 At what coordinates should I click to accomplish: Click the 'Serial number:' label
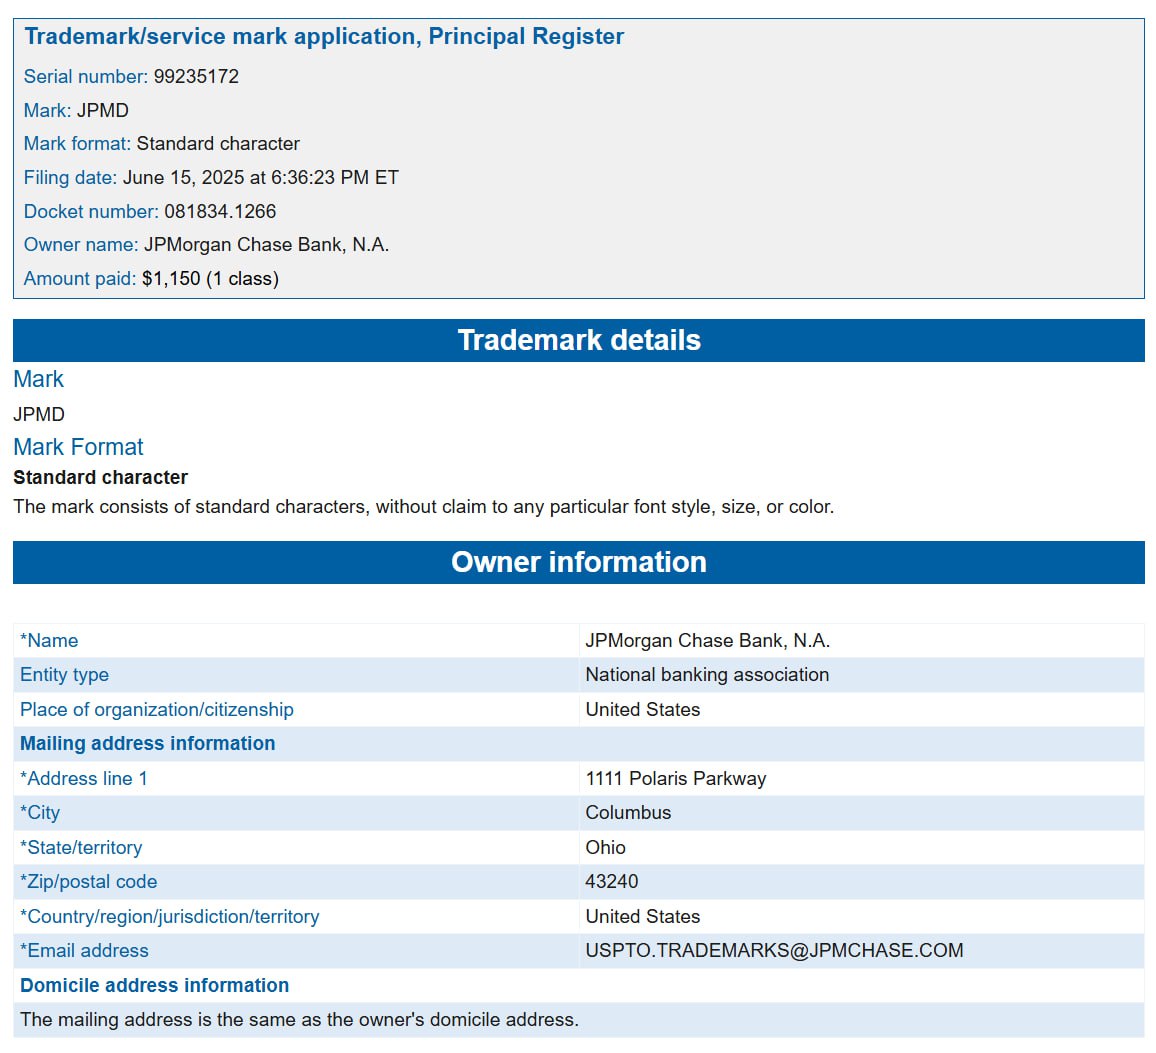(86, 77)
